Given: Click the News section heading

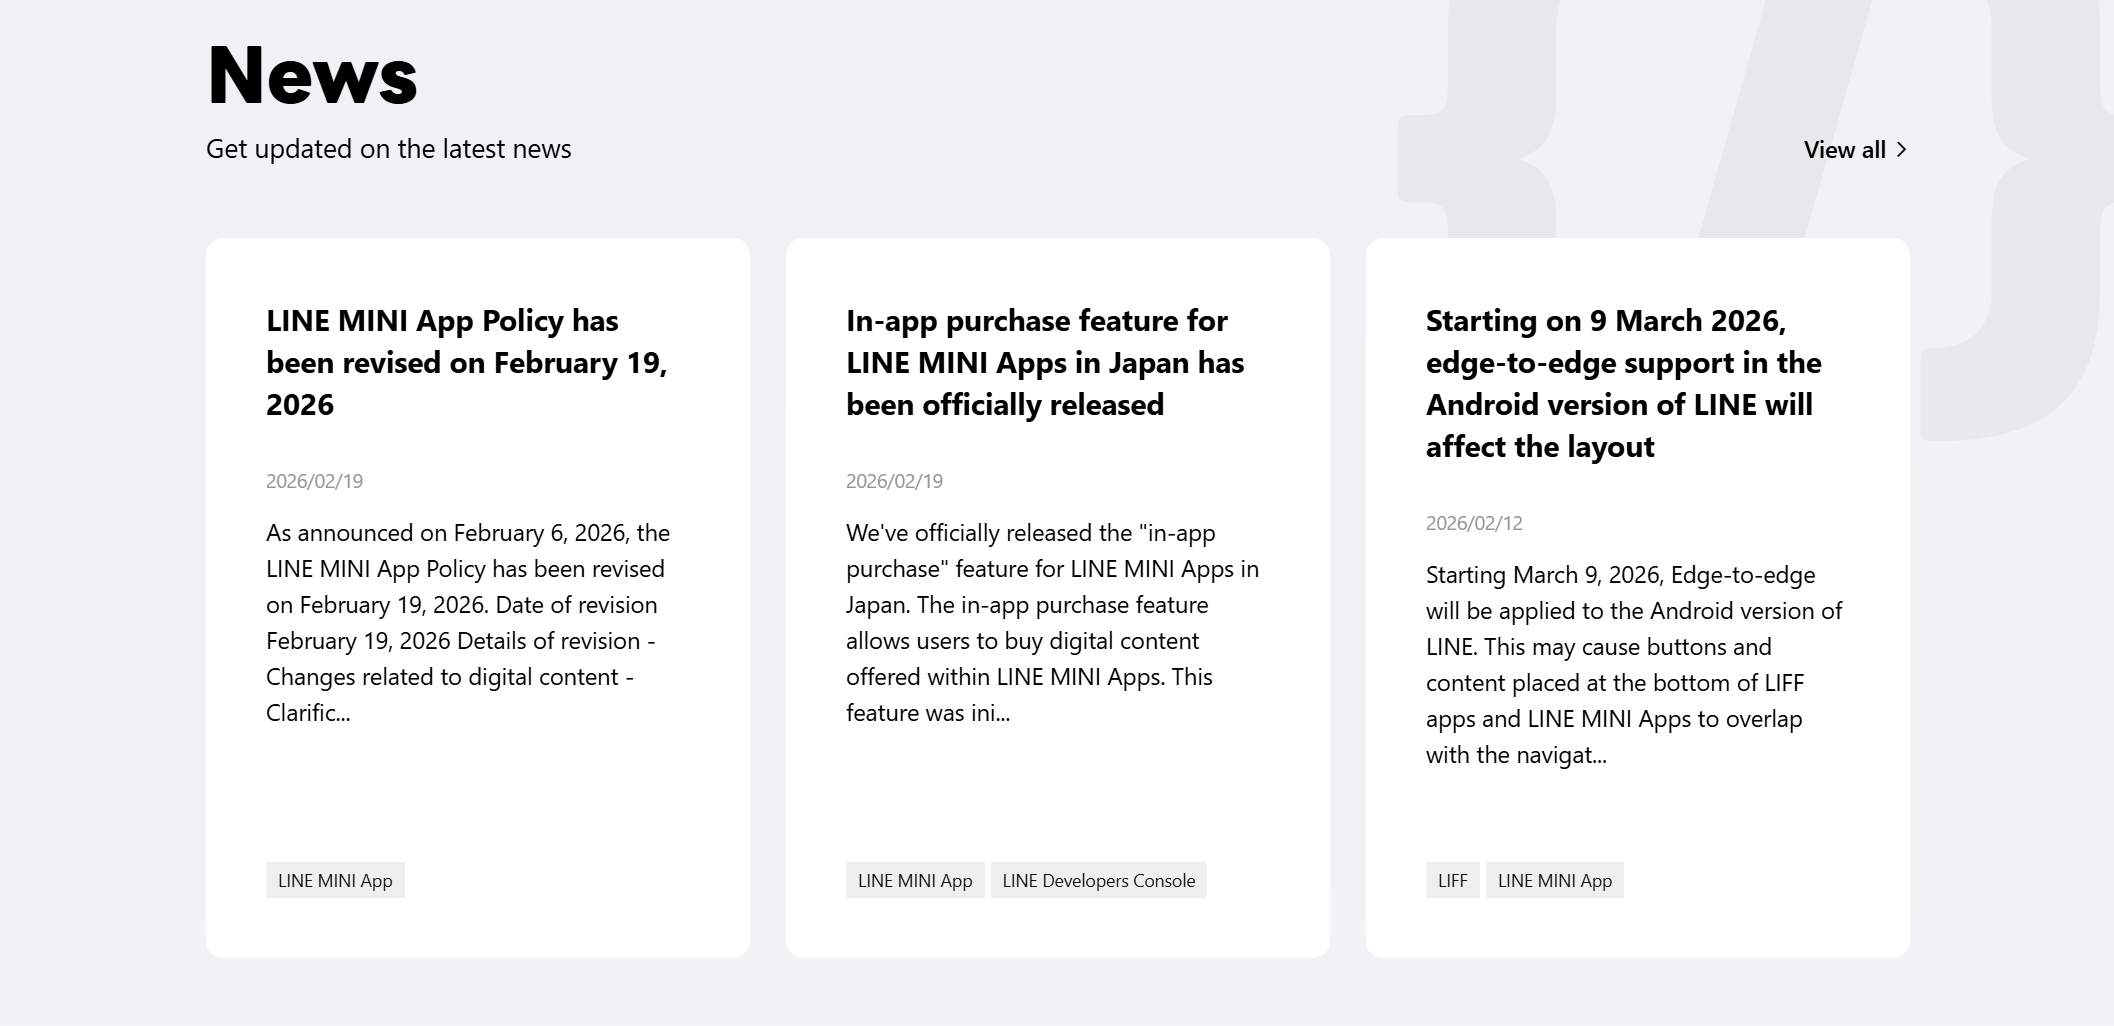Looking at the screenshot, I should (312, 75).
